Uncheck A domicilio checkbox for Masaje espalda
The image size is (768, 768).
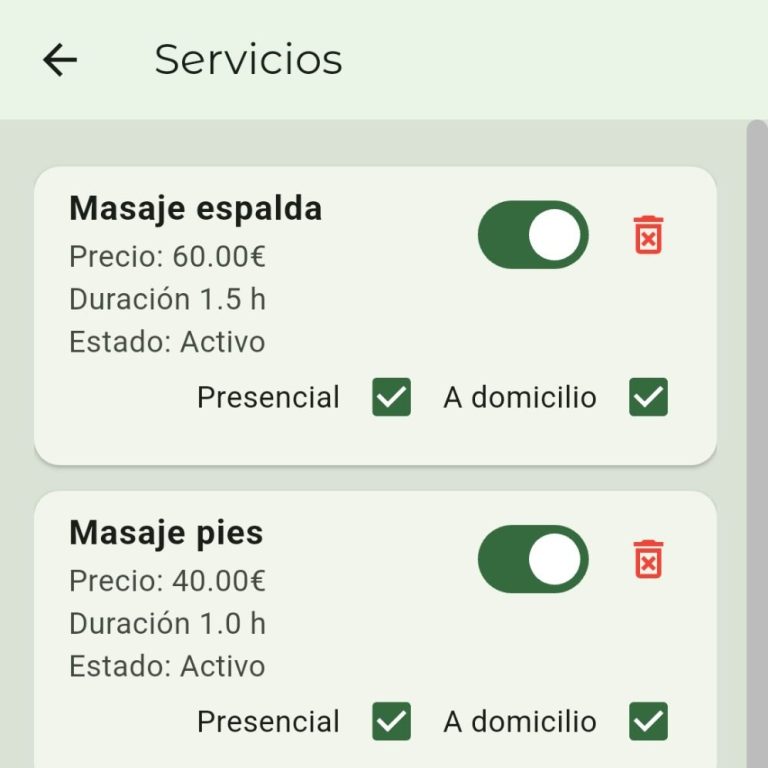[648, 398]
